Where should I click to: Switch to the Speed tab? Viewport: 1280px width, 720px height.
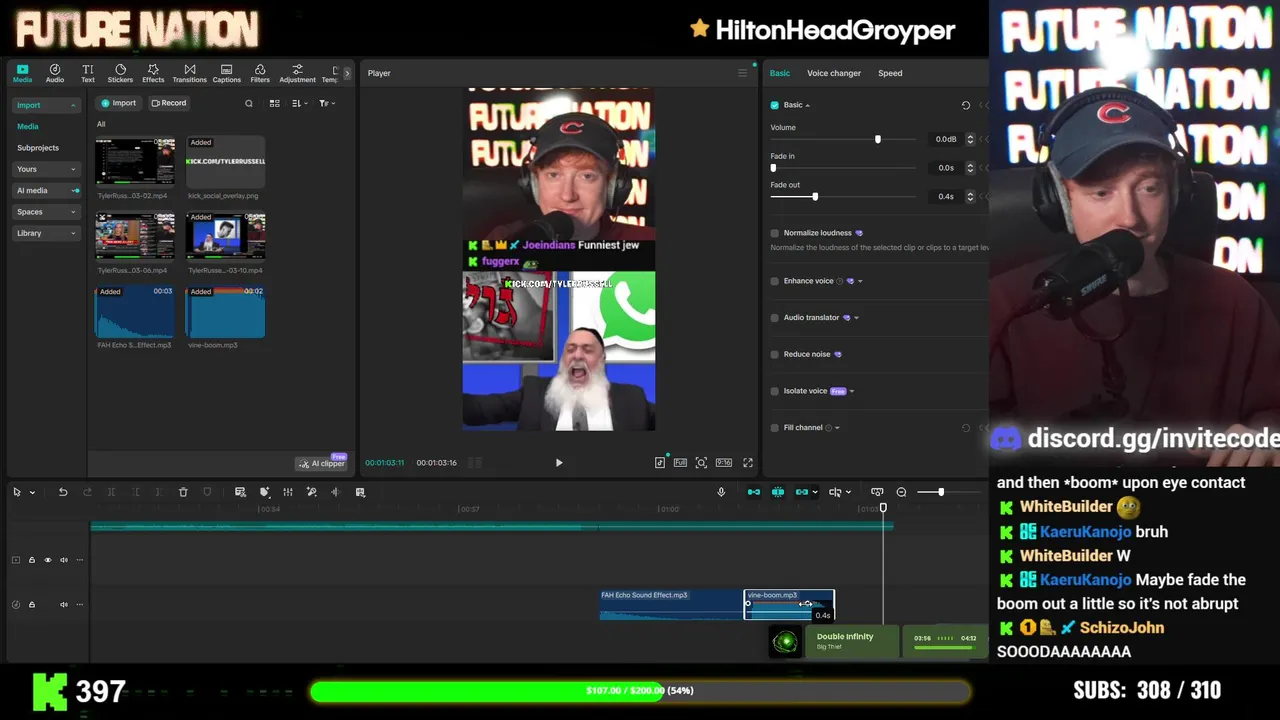(x=890, y=73)
